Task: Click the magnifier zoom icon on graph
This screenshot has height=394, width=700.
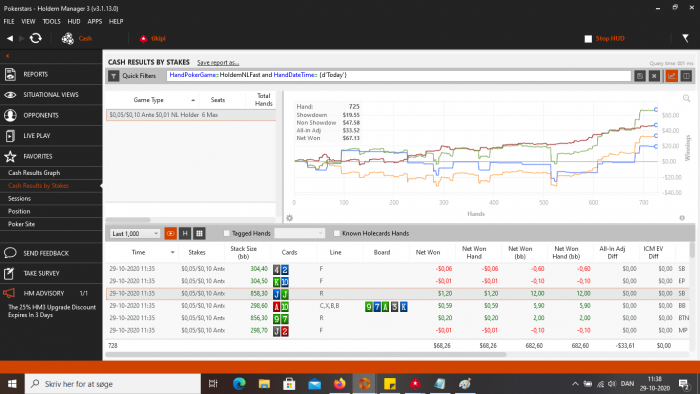Action: [x=686, y=99]
